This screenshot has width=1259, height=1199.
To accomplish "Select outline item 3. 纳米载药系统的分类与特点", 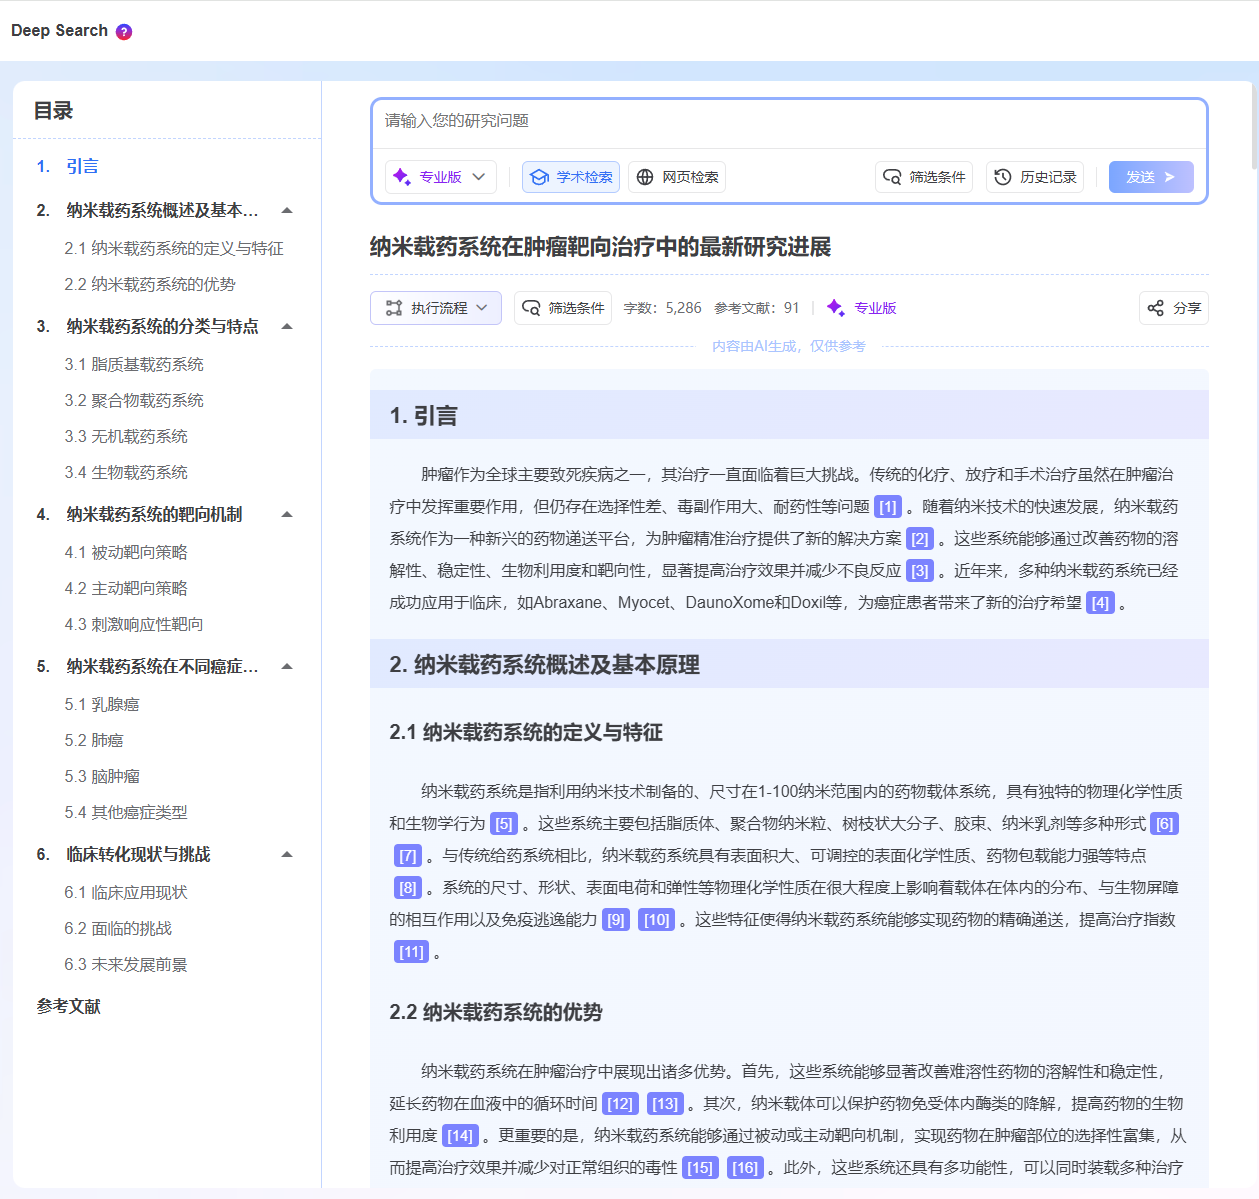I will click(x=148, y=326).
